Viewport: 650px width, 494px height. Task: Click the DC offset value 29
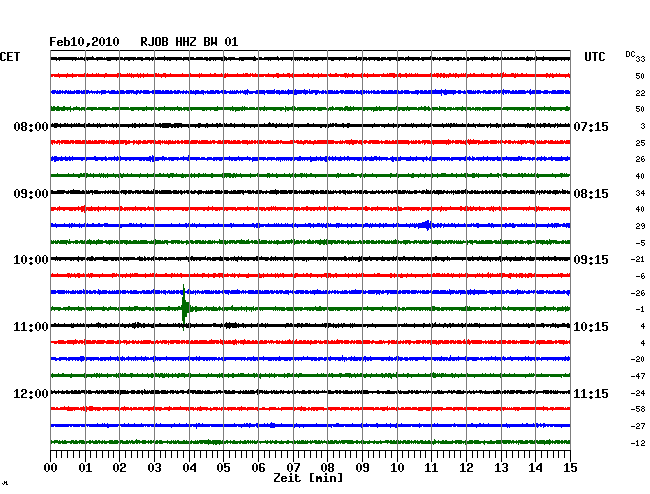pyautogui.click(x=640, y=226)
